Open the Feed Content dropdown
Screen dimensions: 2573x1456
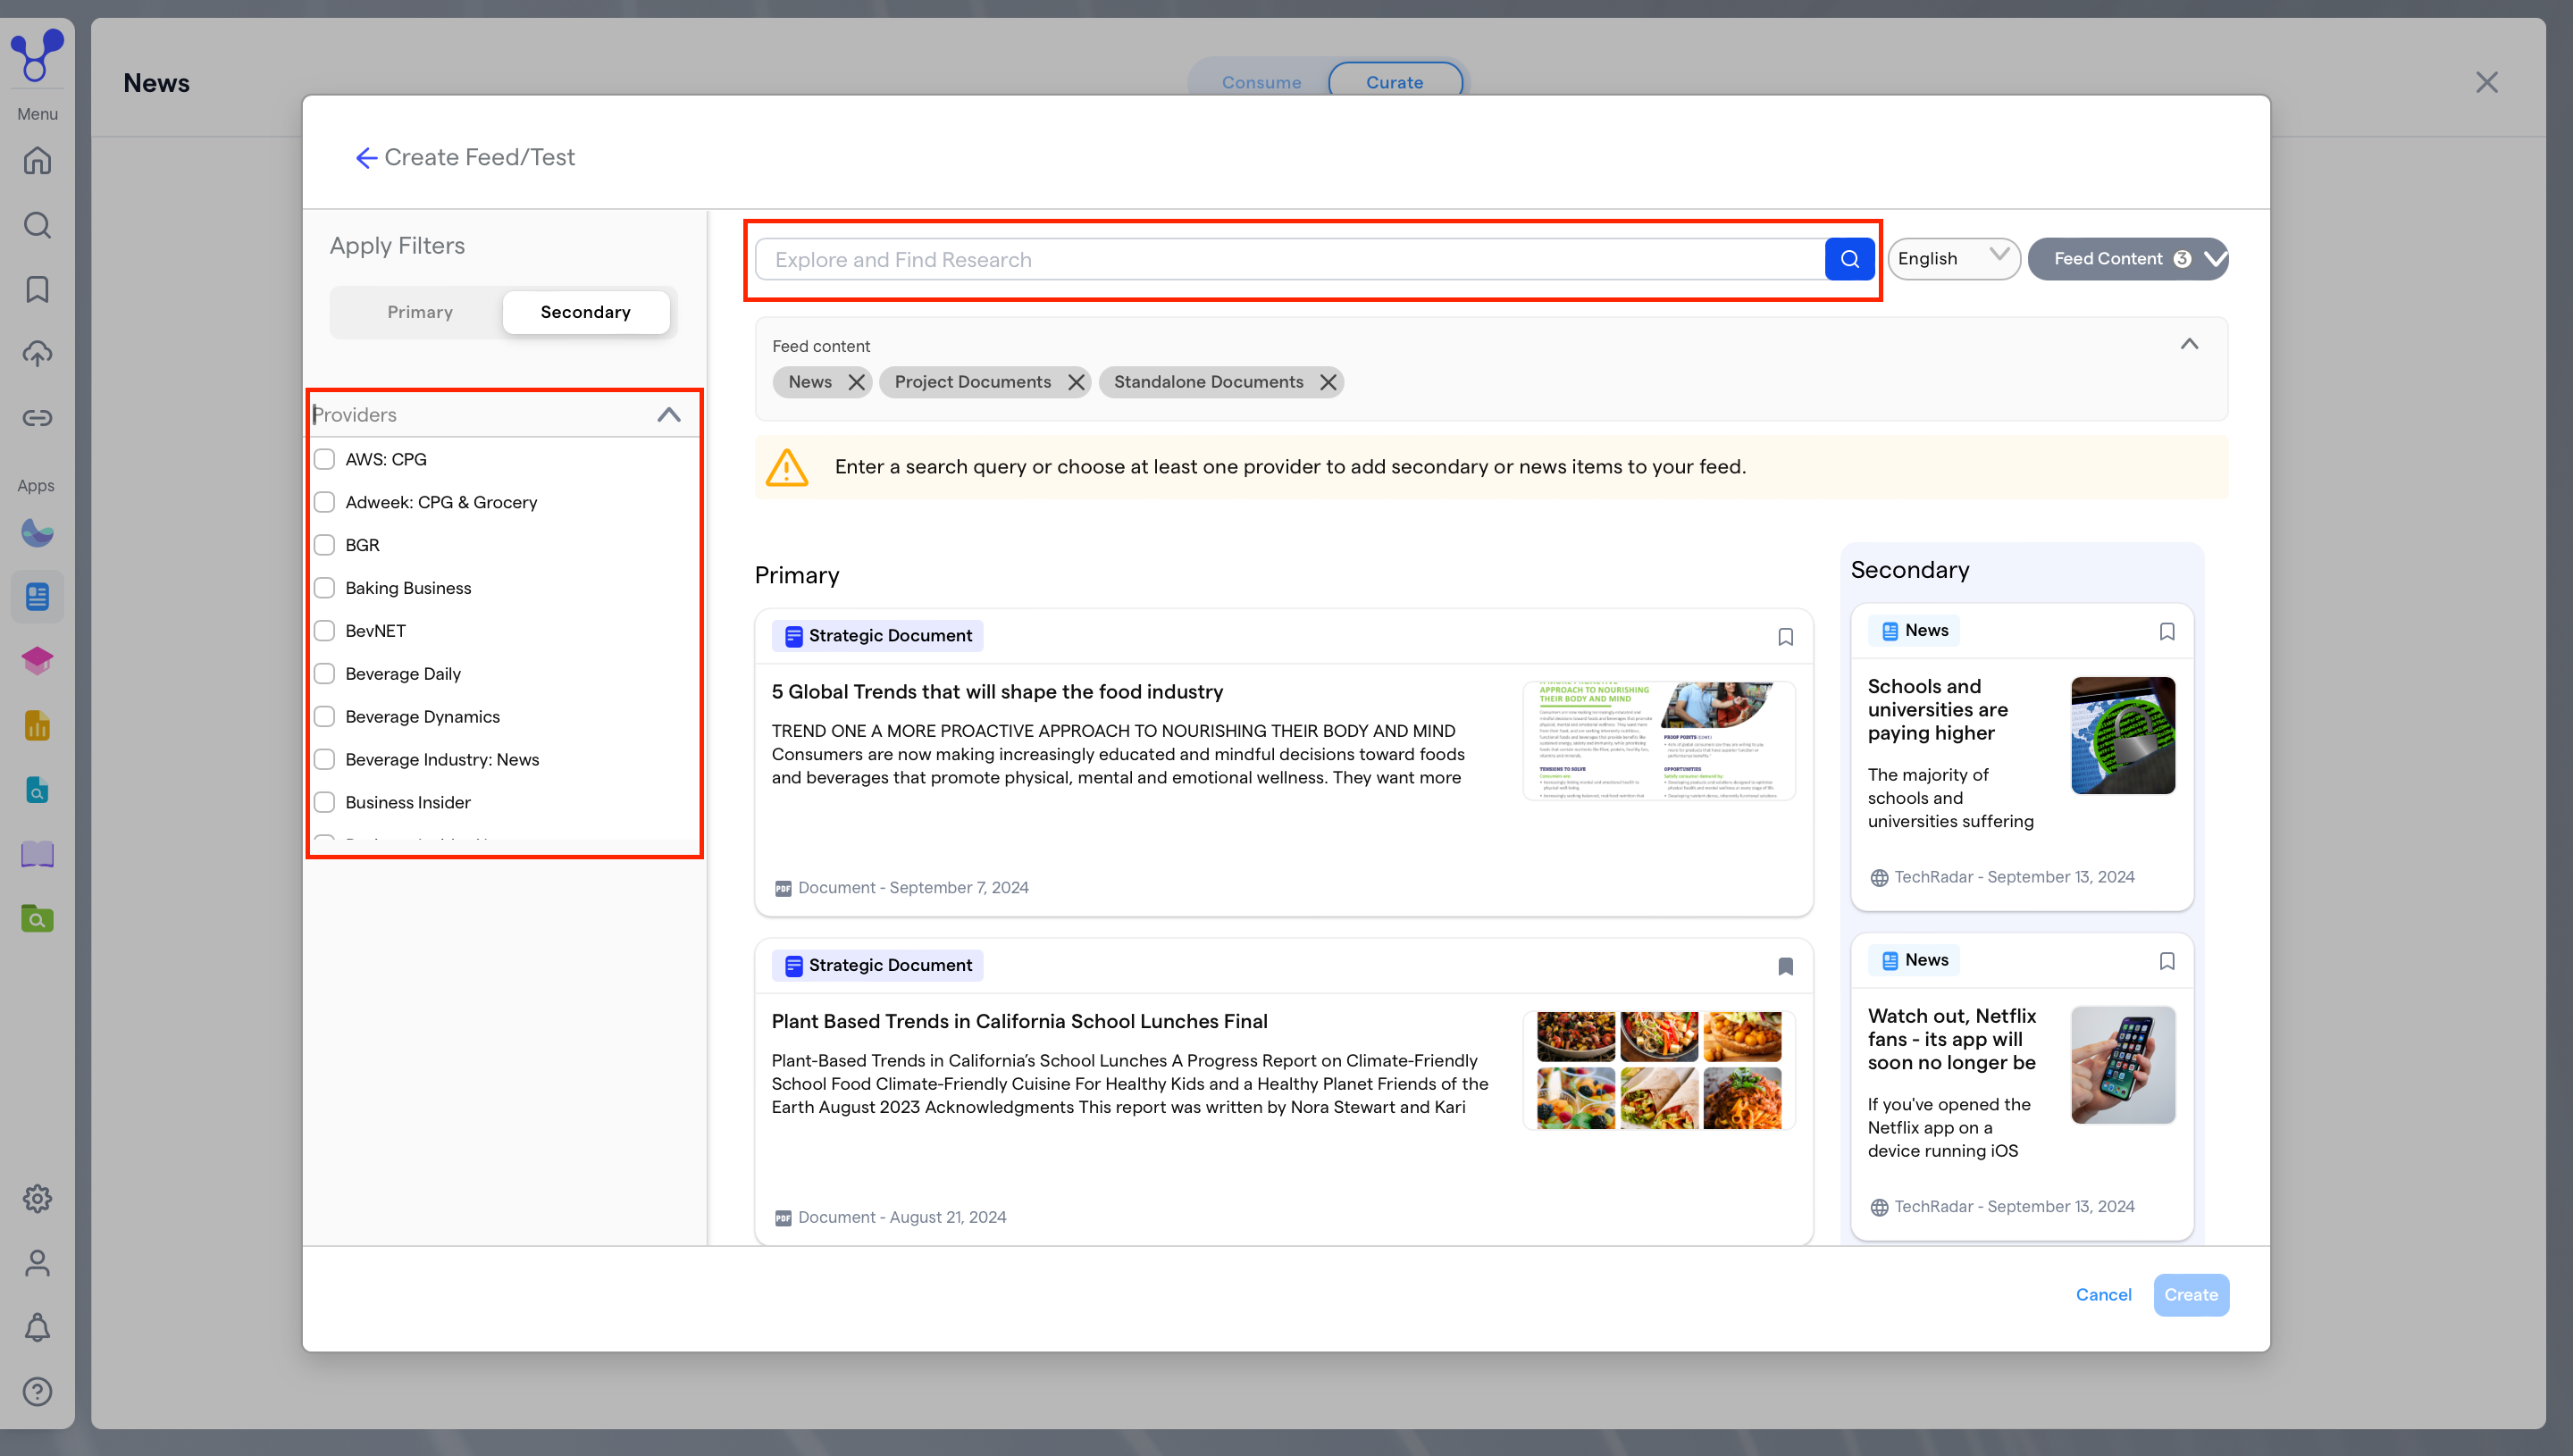[2127, 259]
